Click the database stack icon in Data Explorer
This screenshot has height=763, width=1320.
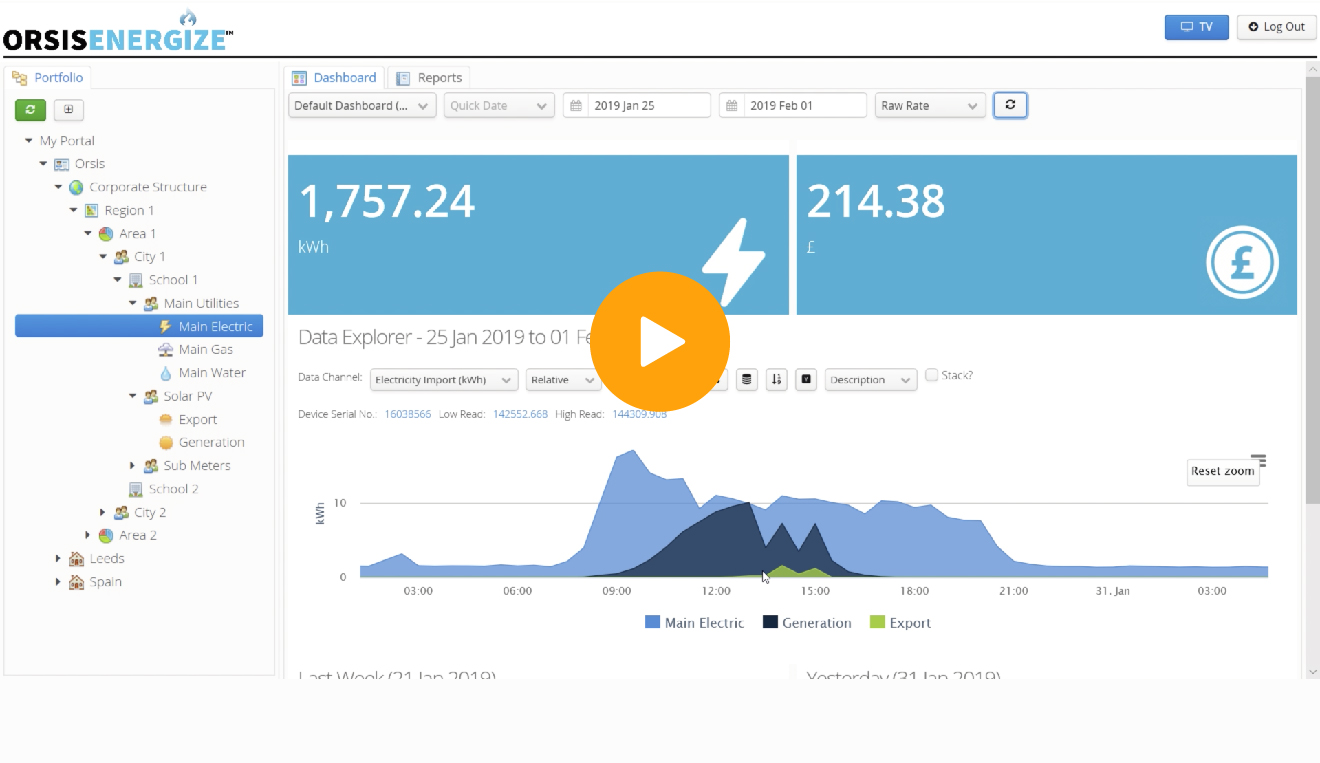tap(746, 380)
